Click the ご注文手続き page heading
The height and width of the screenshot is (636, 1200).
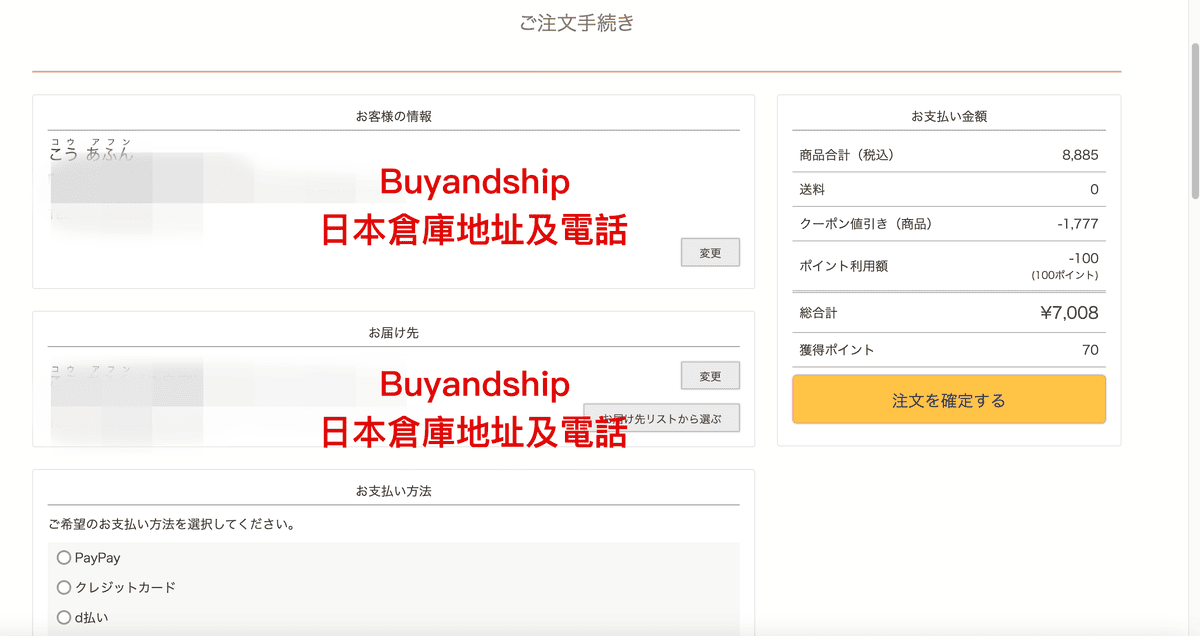click(x=577, y=22)
